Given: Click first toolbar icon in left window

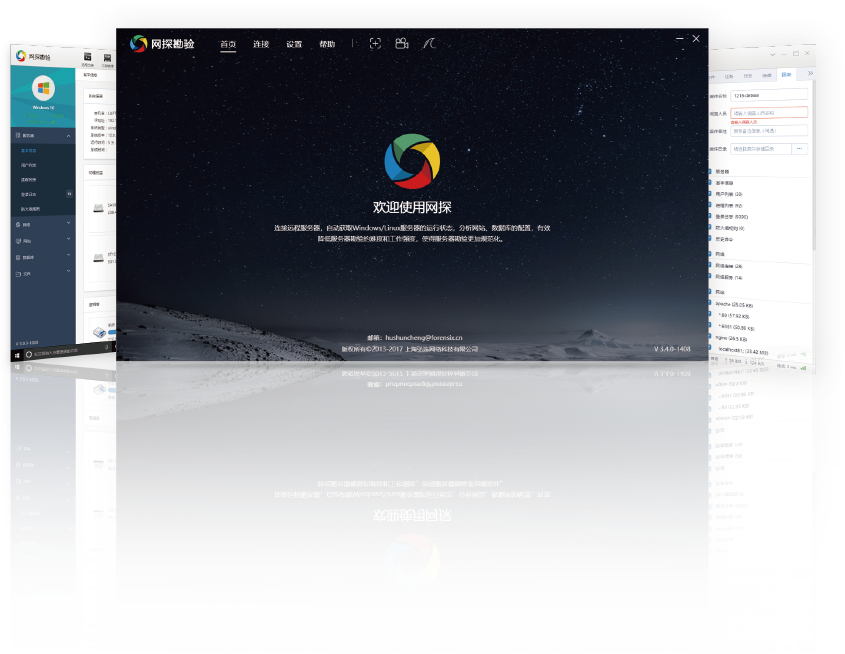Looking at the screenshot, I should [87, 57].
